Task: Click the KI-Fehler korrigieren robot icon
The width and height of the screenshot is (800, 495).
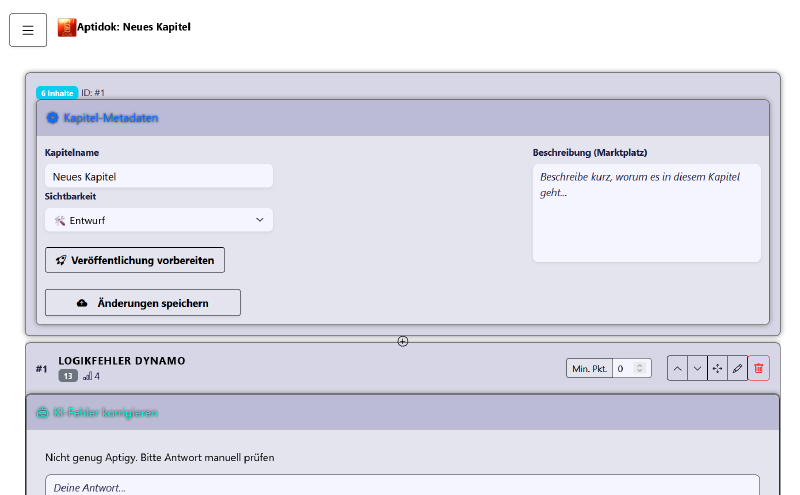Action: pyautogui.click(x=43, y=412)
